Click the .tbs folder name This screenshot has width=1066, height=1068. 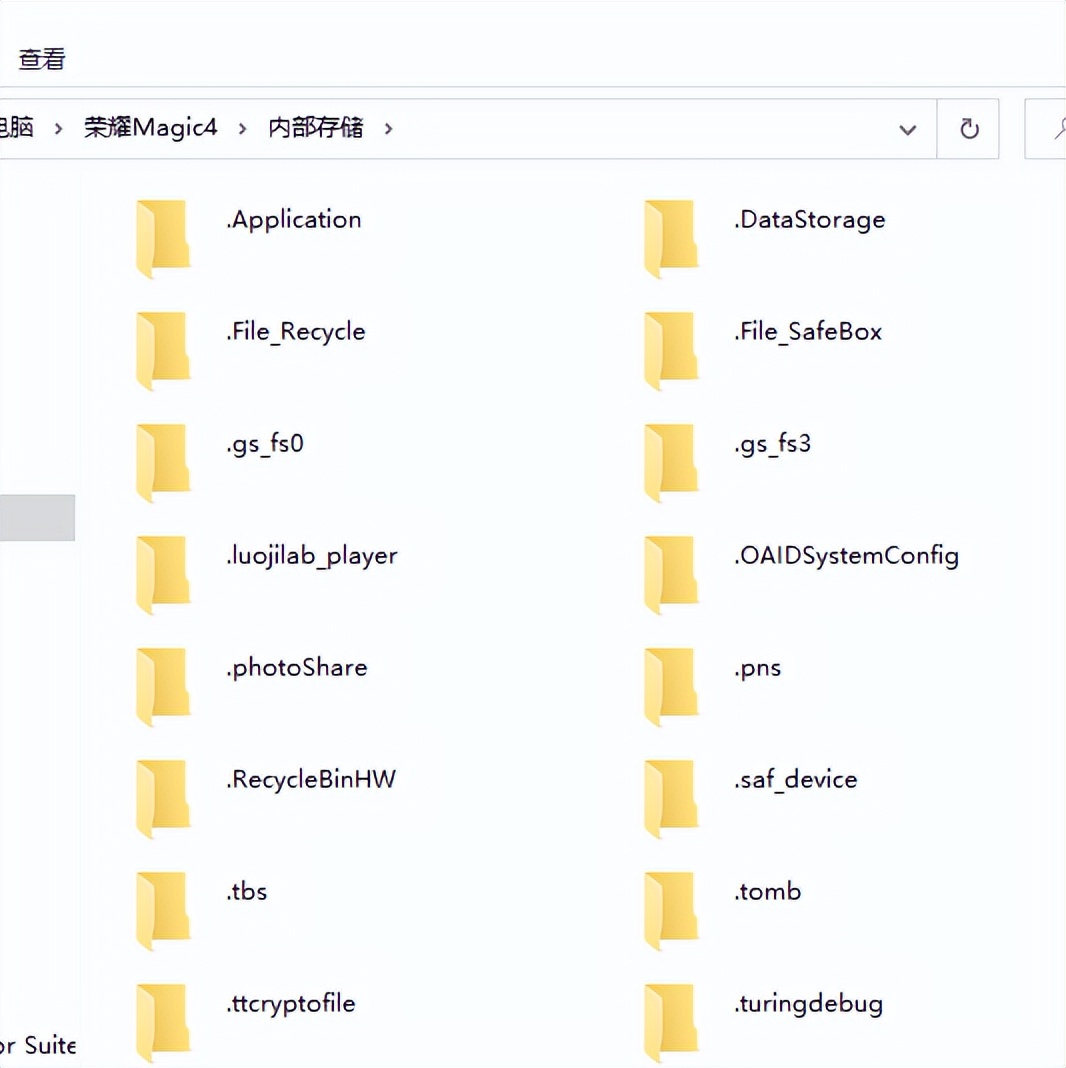(x=247, y=892)
